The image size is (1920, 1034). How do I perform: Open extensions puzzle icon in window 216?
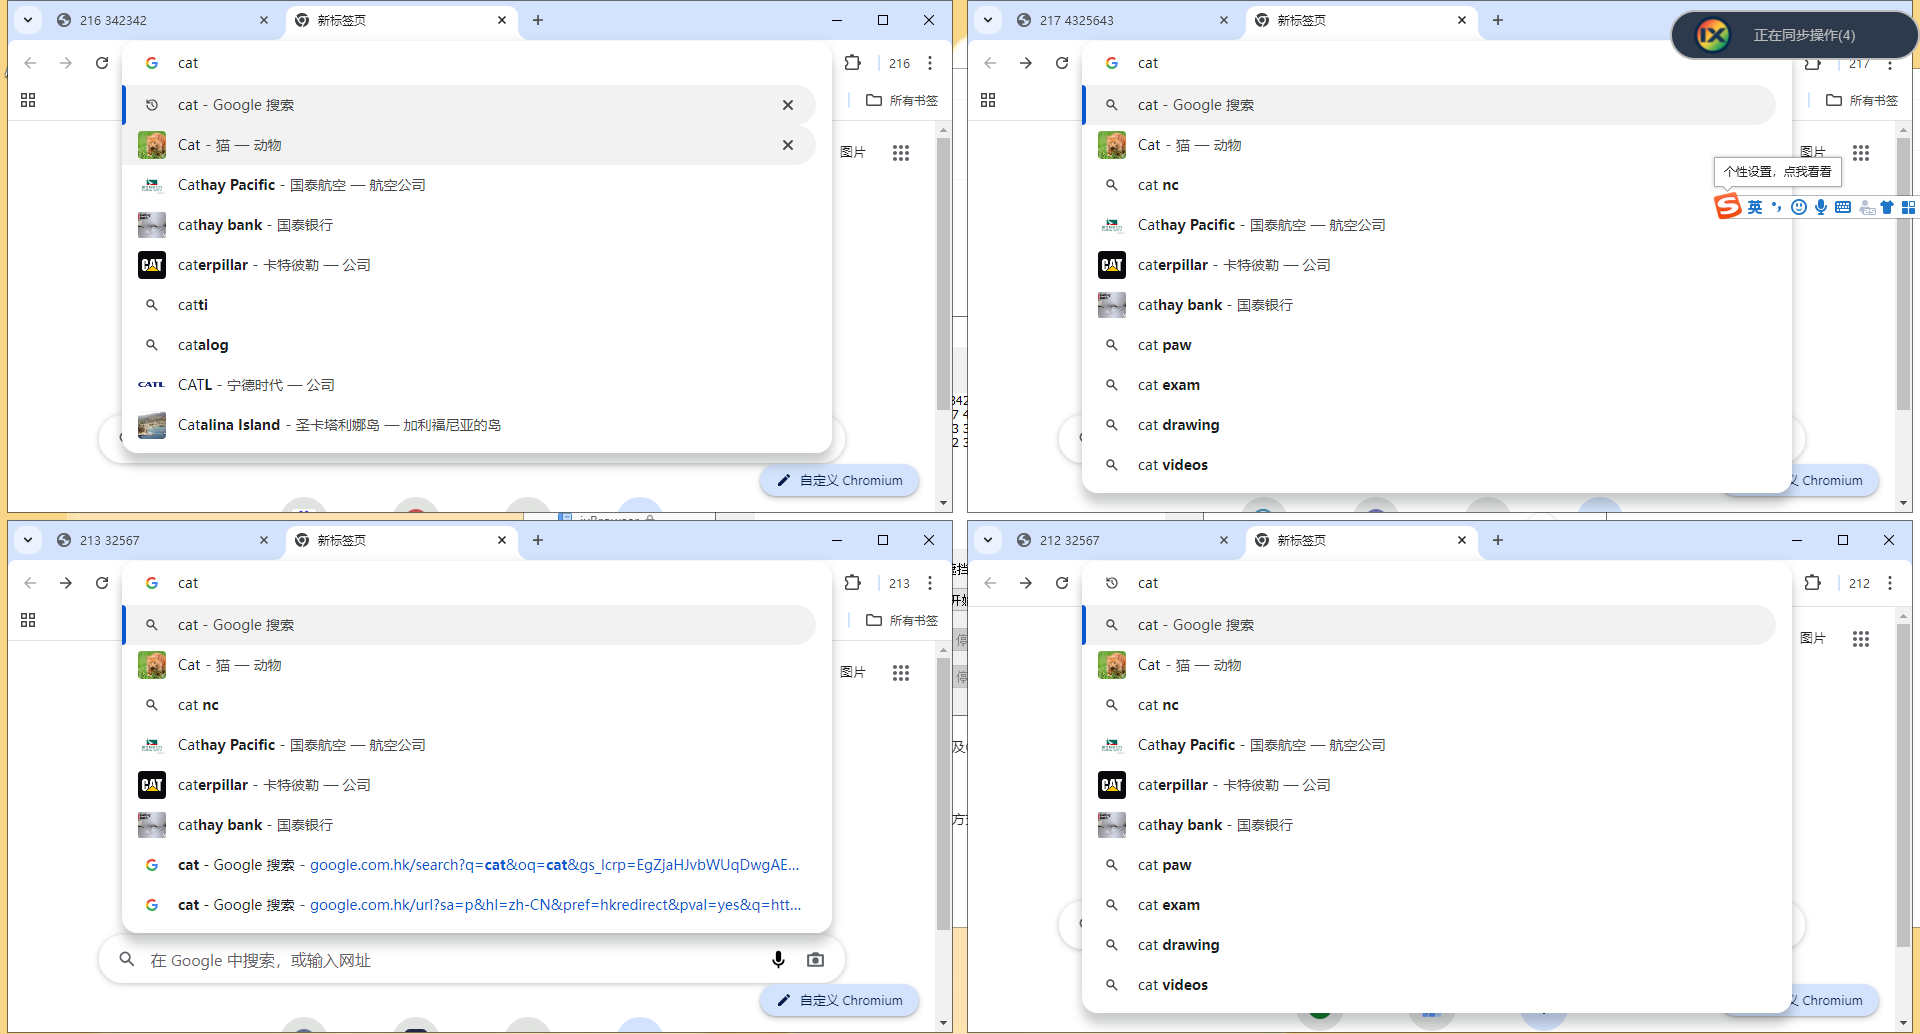[x=853, y=63]
